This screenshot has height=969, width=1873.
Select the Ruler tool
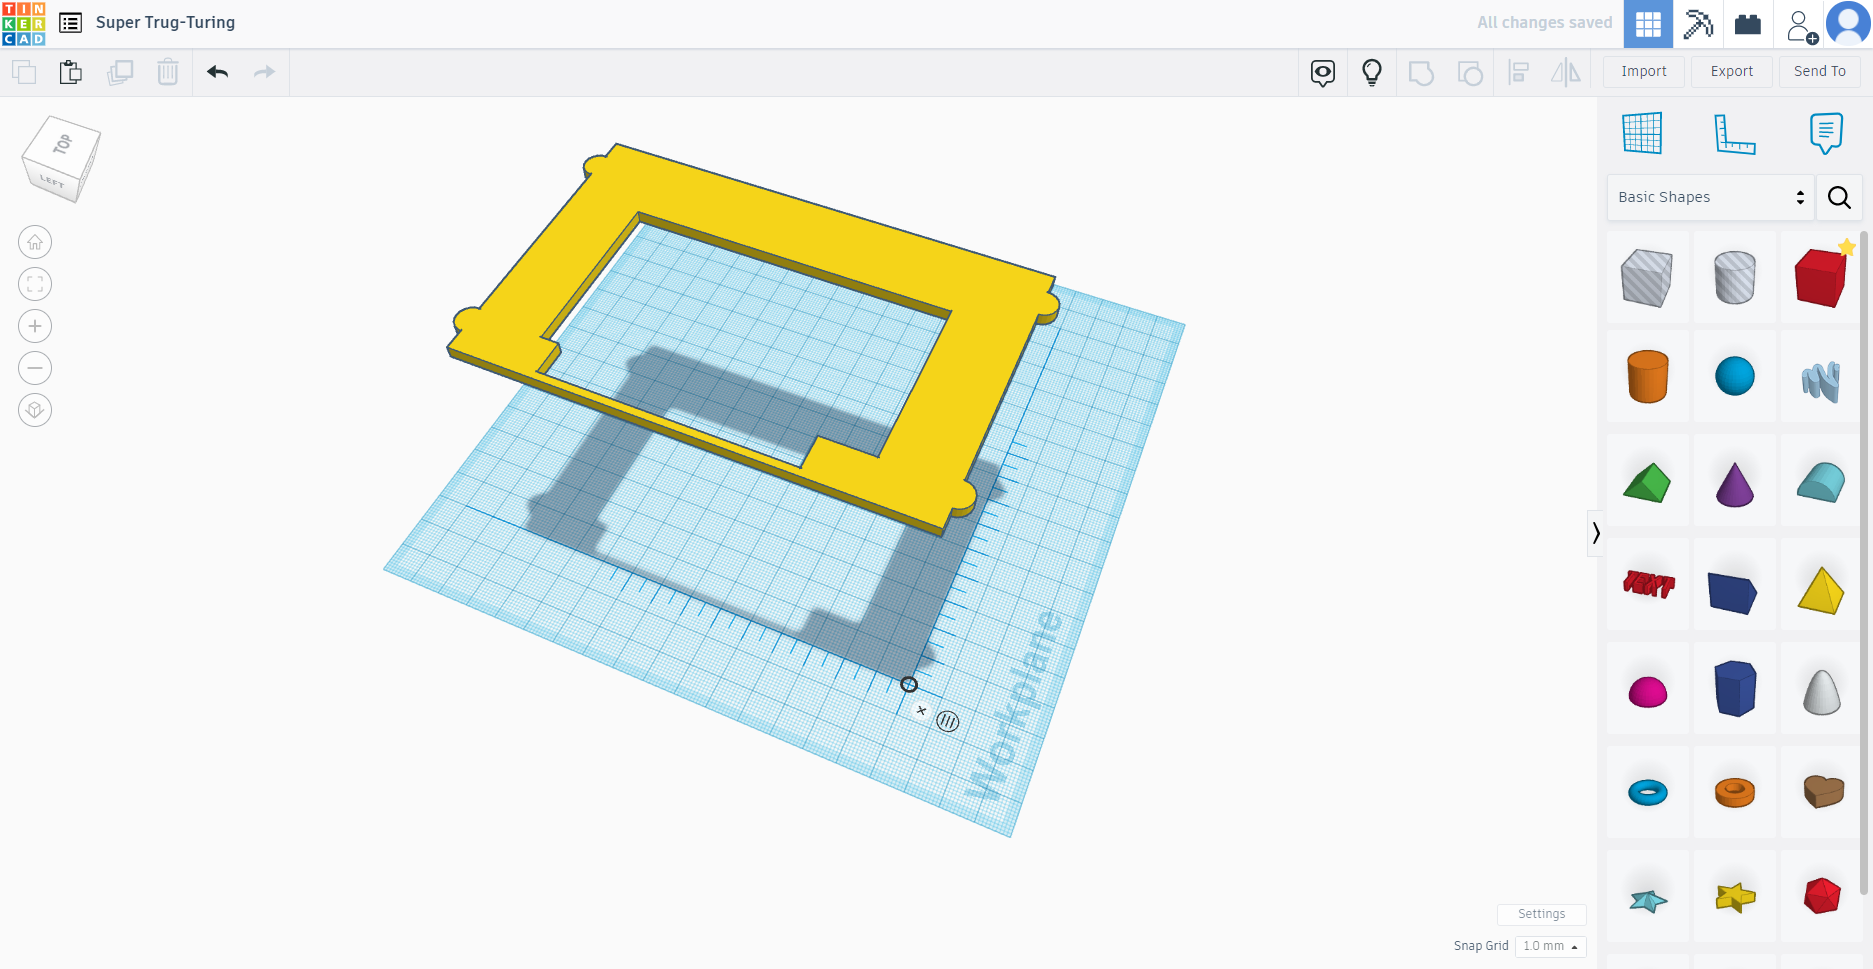pyautogui.click(x=1735, y=132)
